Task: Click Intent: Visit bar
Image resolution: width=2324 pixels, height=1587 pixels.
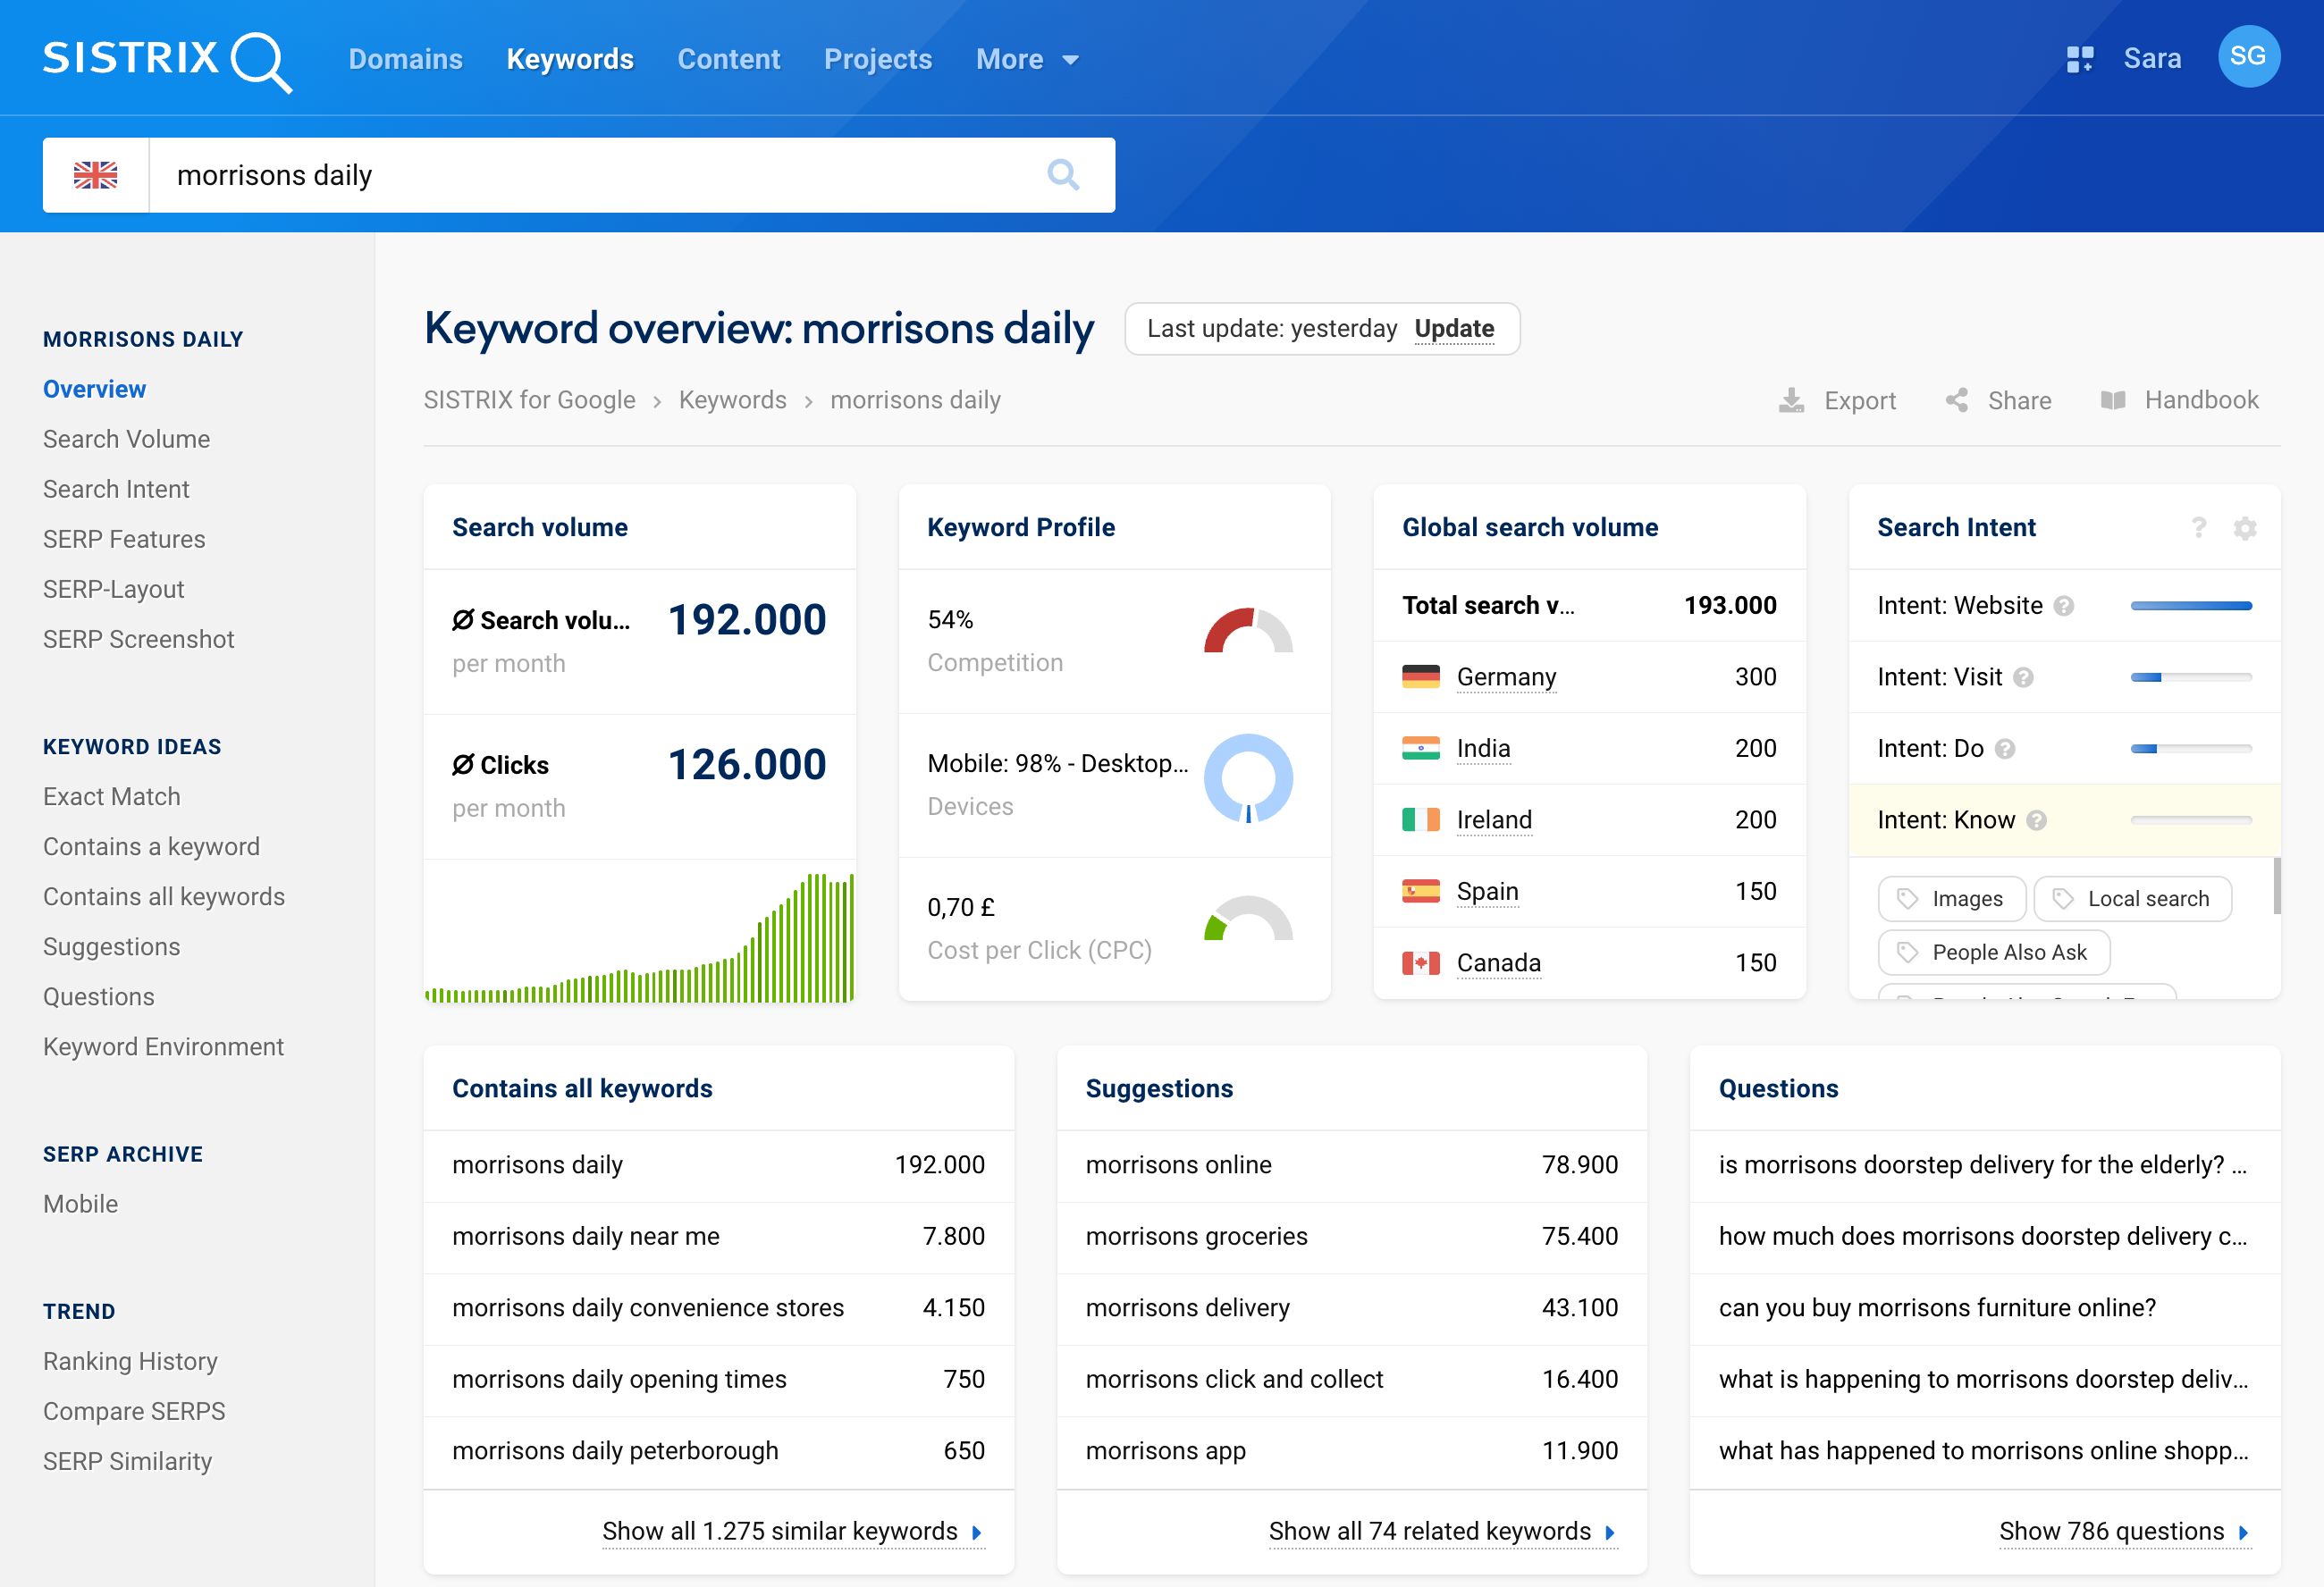Action: [2190, 678]
